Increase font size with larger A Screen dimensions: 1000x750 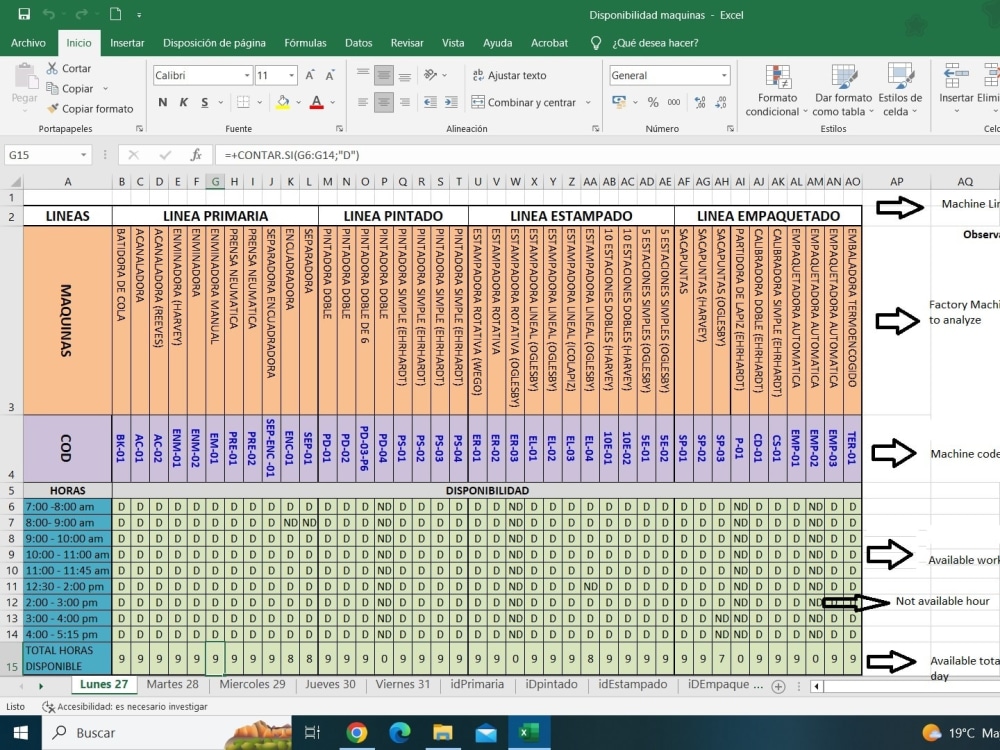(310, 75)
